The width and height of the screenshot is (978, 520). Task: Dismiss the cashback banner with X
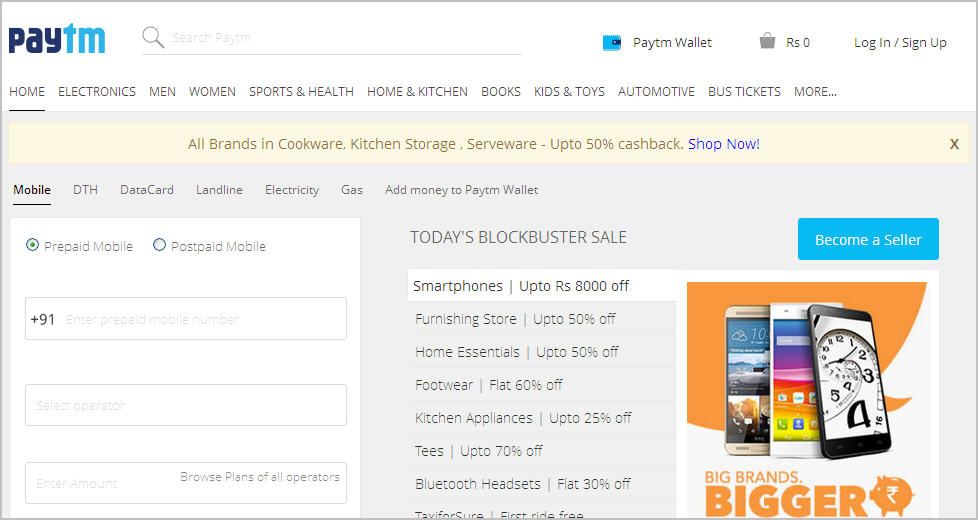coord(954,144)
